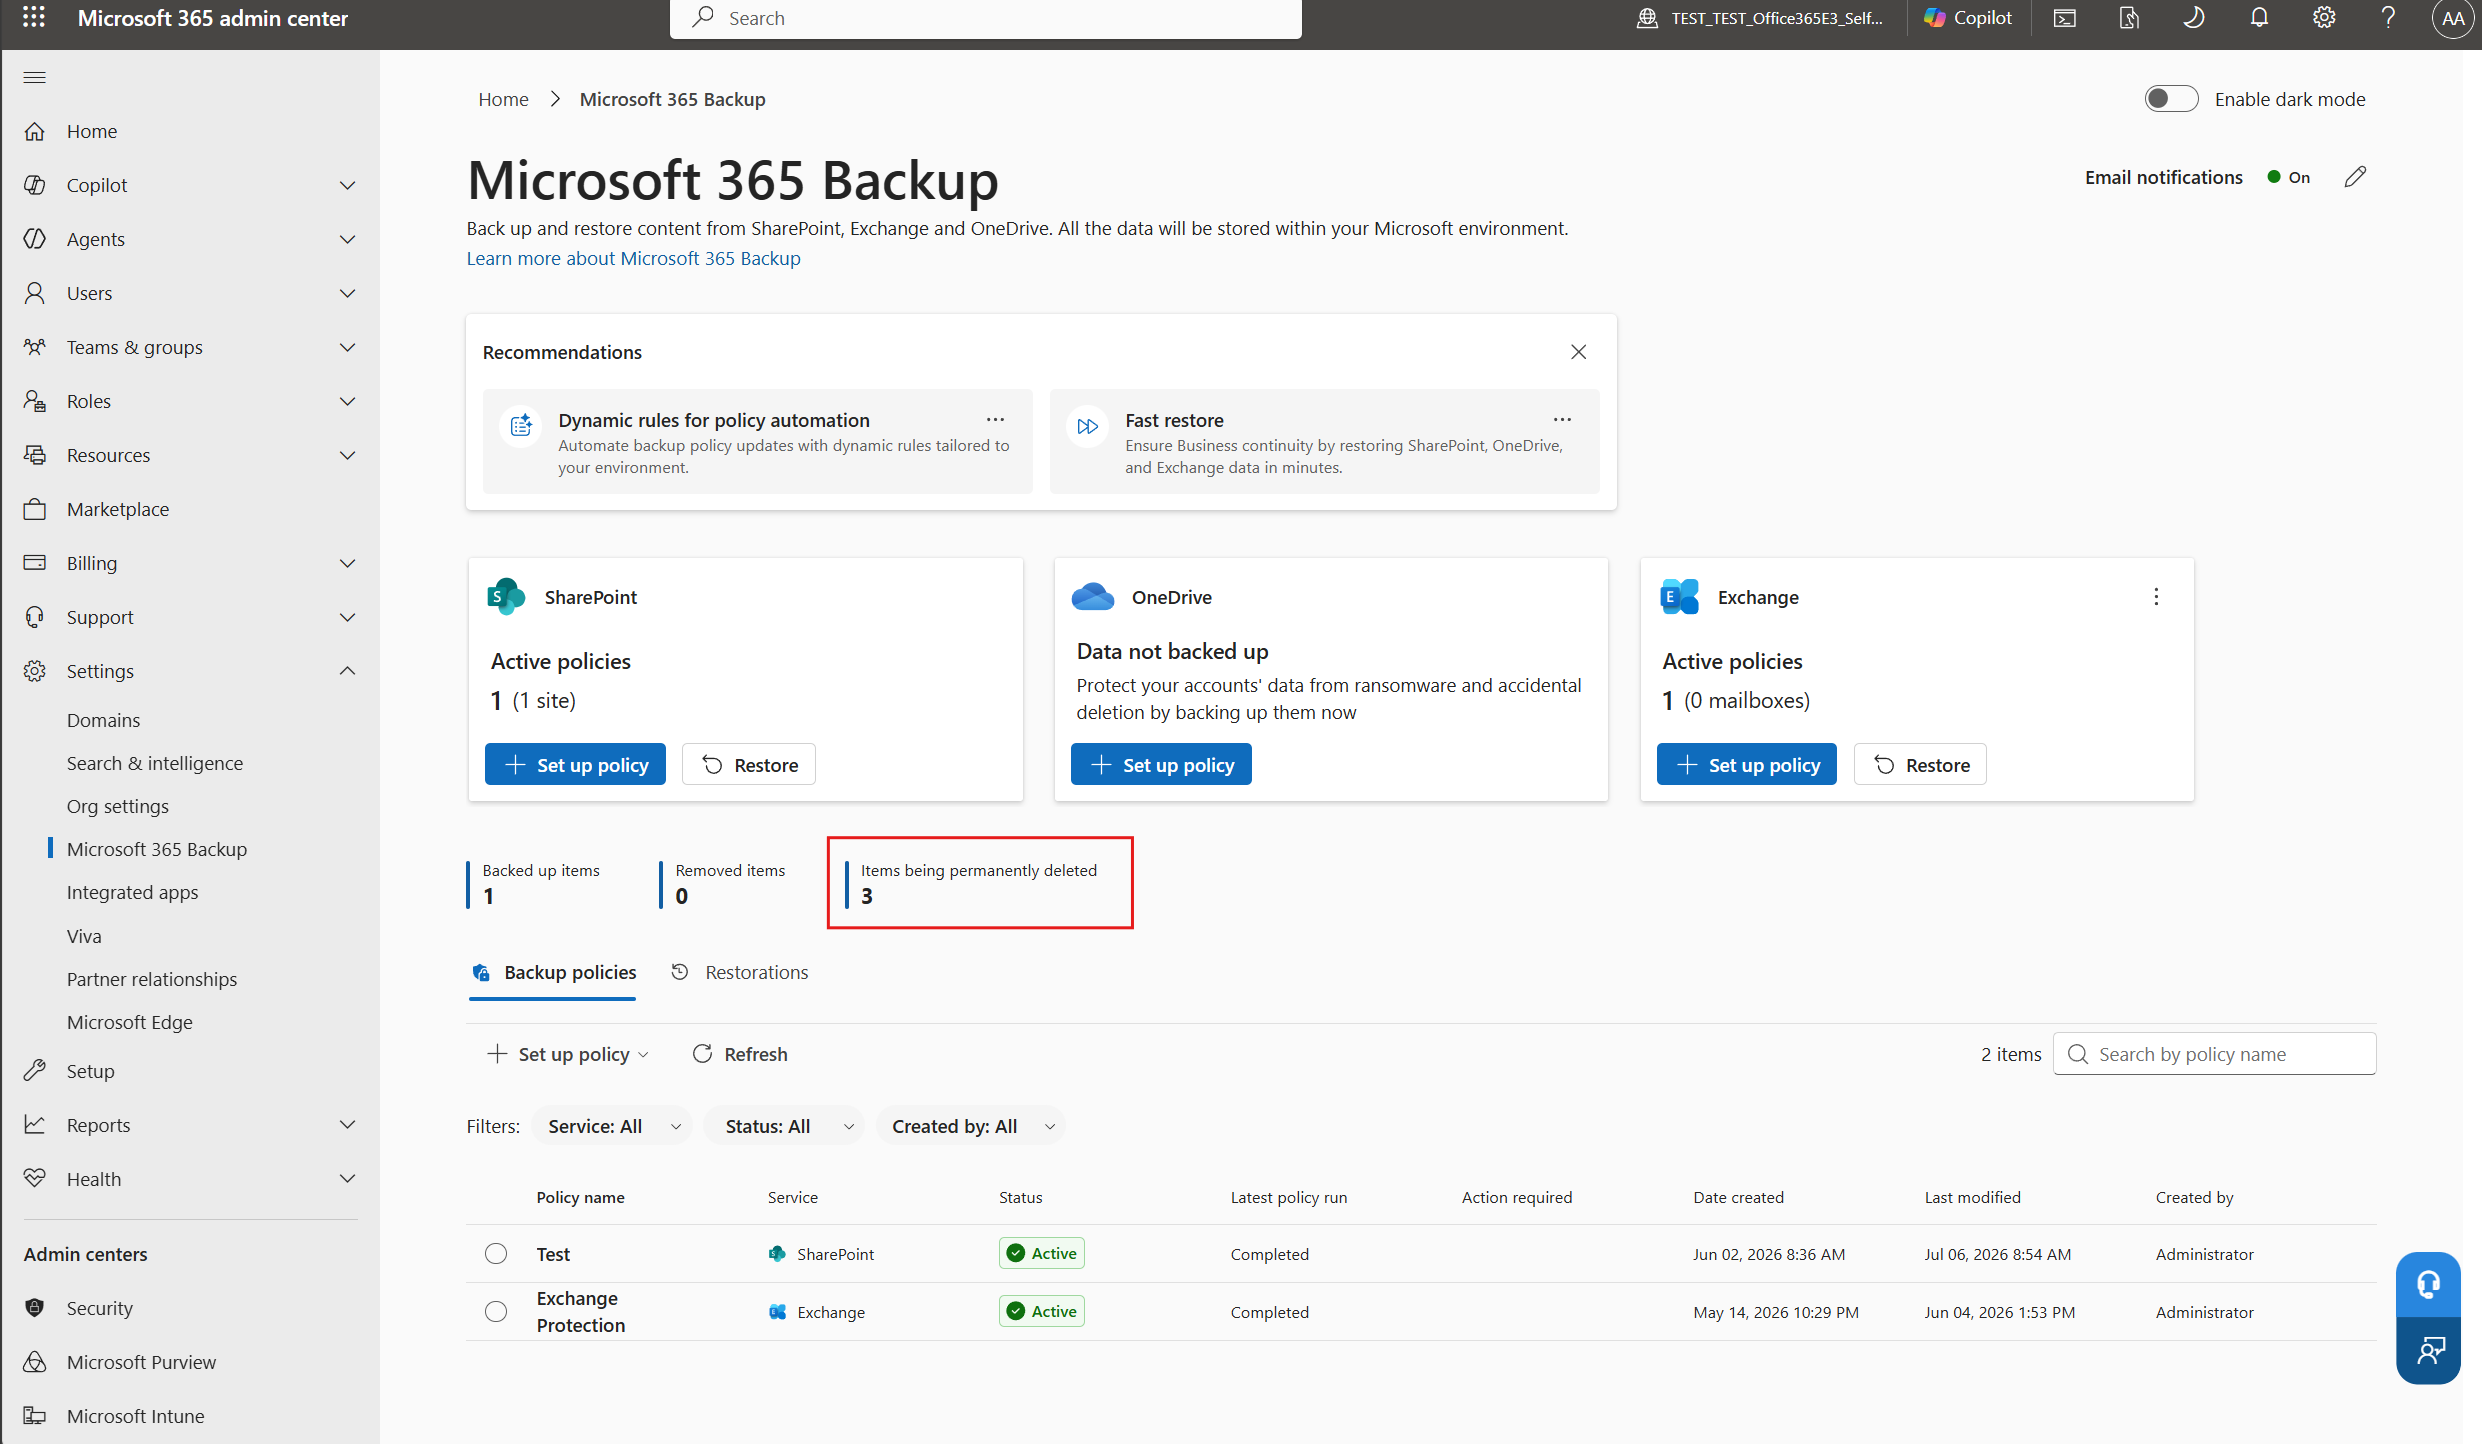Viewport: 2482px width, 1444px height.
Task: Open Domains under Settings
Action: pos(103,720)
